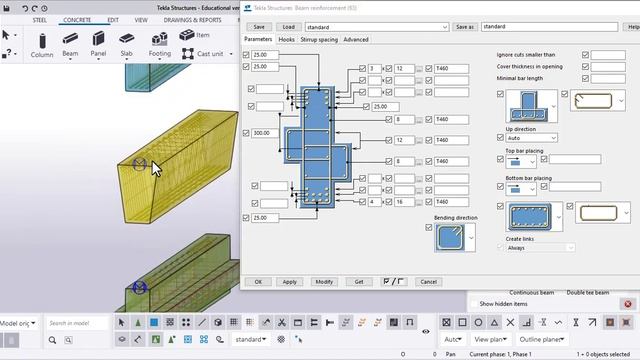
Task: Open the VIEW ribbon tab
Action: pyautogui.click(x=141, y=20)
